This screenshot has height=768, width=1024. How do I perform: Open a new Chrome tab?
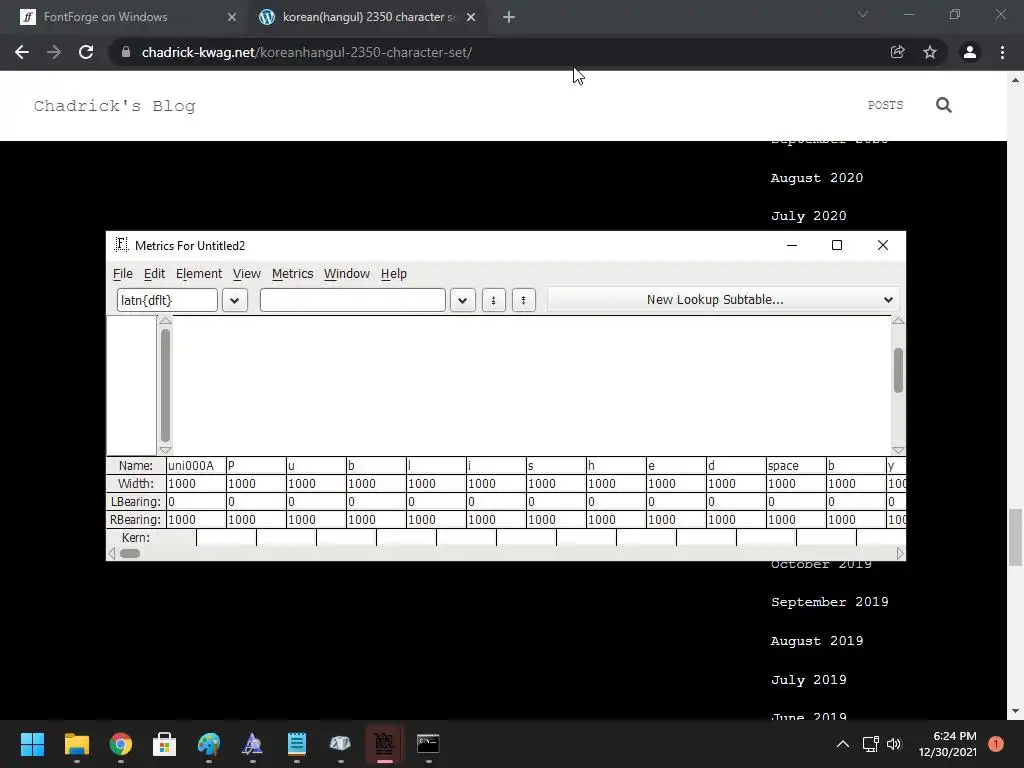[509, 17]
